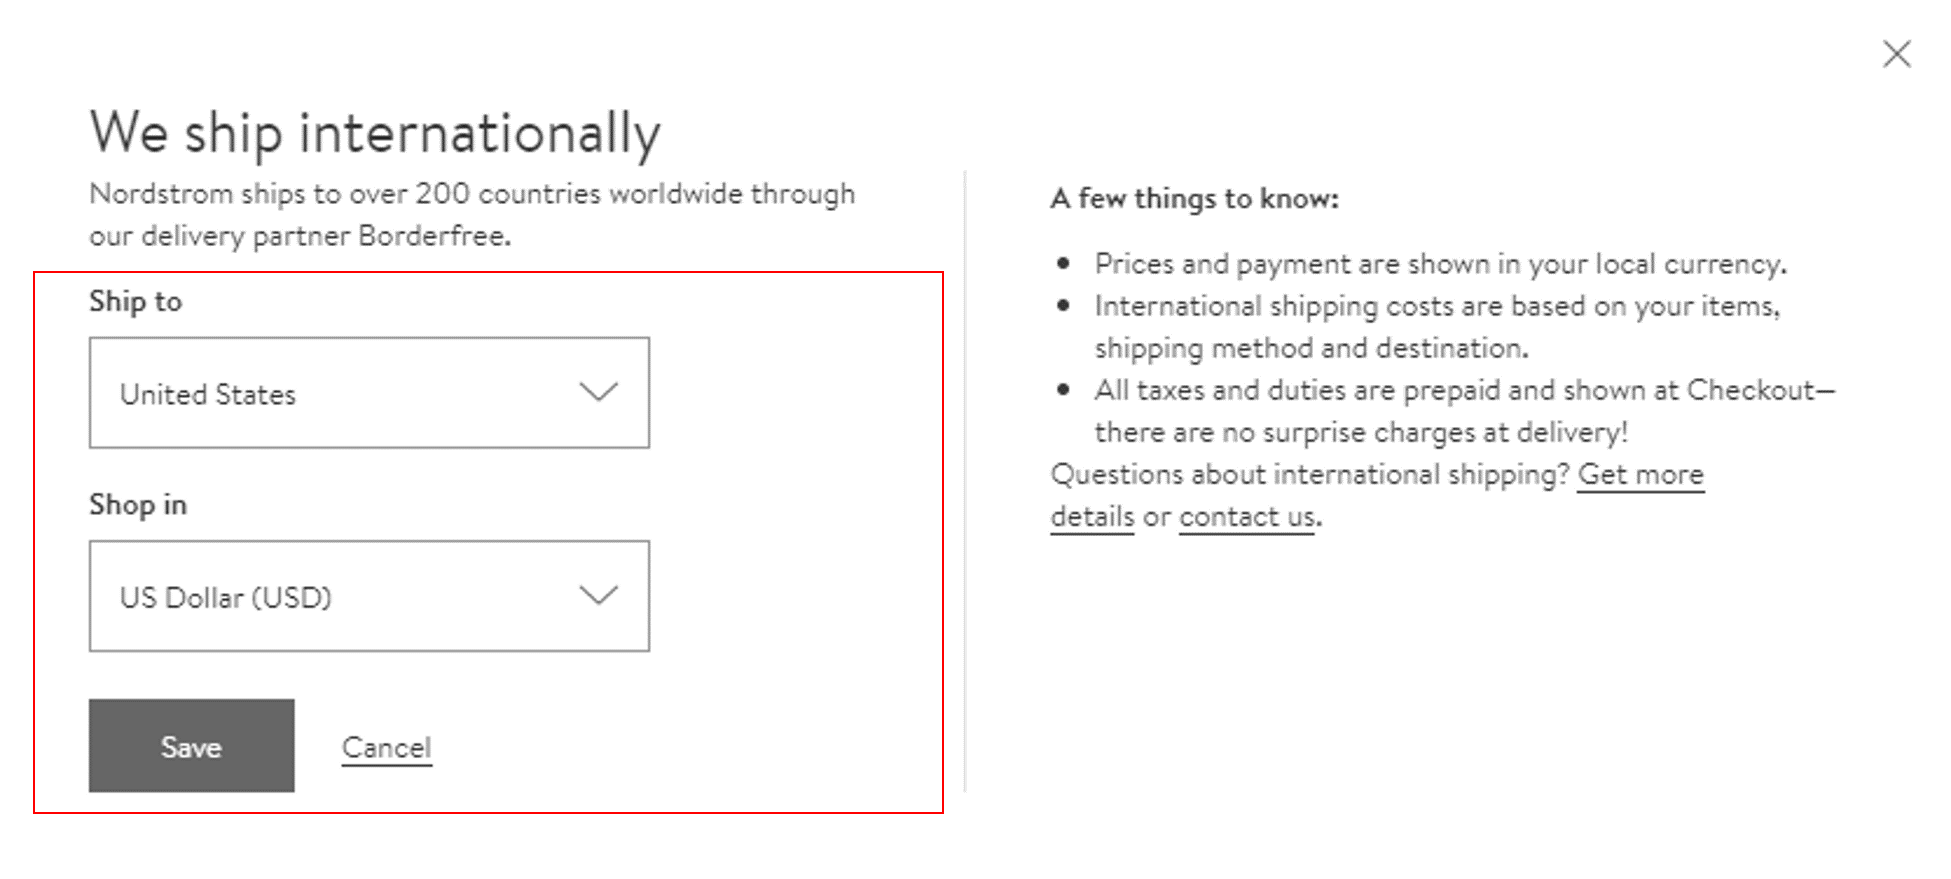Click the Shop in label

coord(138,504)
